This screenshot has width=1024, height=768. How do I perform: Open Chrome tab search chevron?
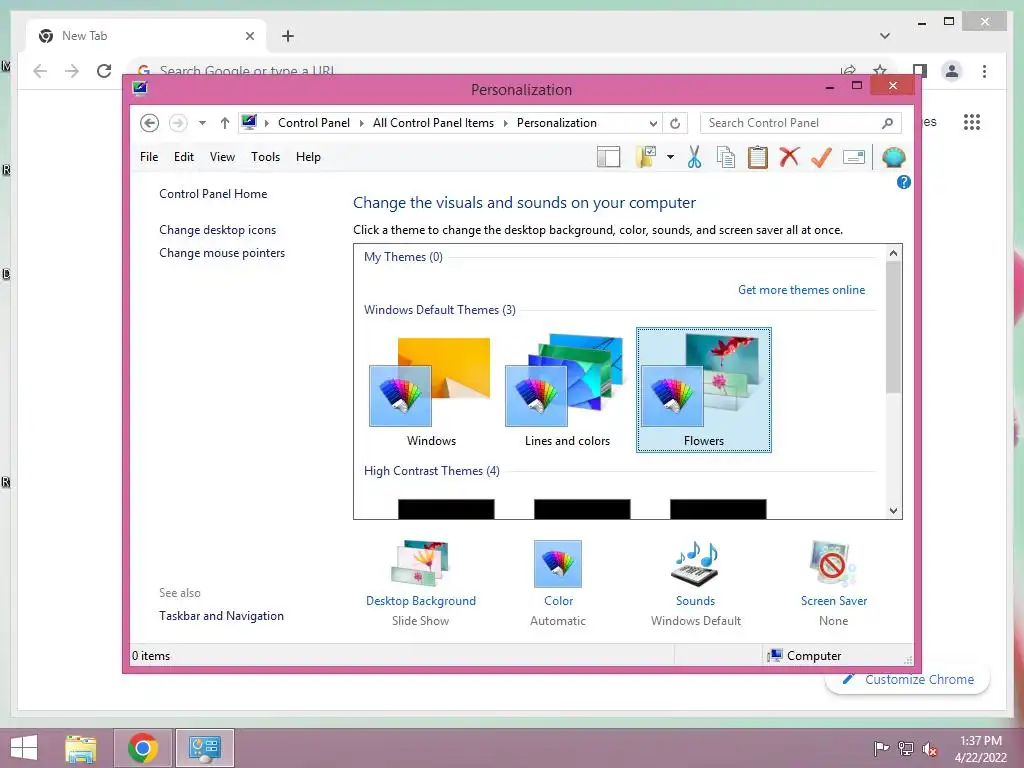click(x=885, y=36)
